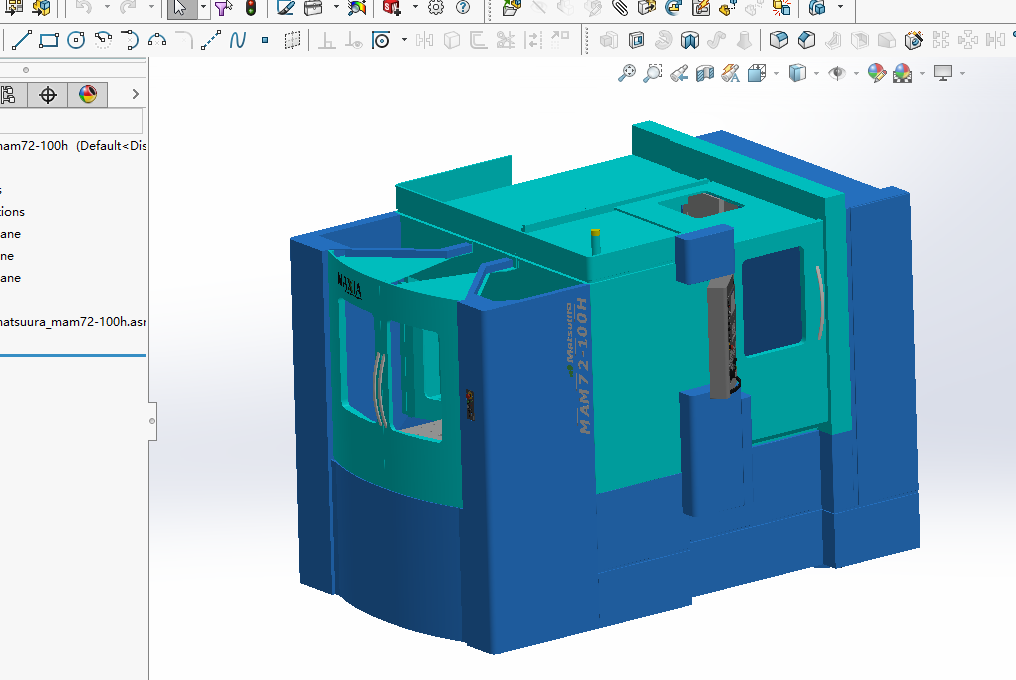Open the Display Style dropdown arrow
Screen dimensions: 1016x680
click(816, 74)
